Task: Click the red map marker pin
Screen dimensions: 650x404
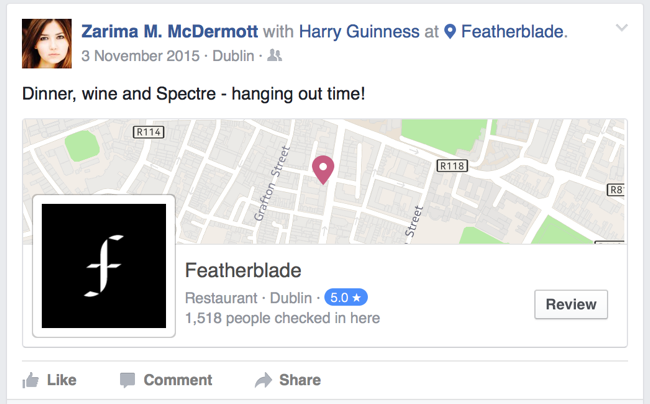Action: coord(323,169)
